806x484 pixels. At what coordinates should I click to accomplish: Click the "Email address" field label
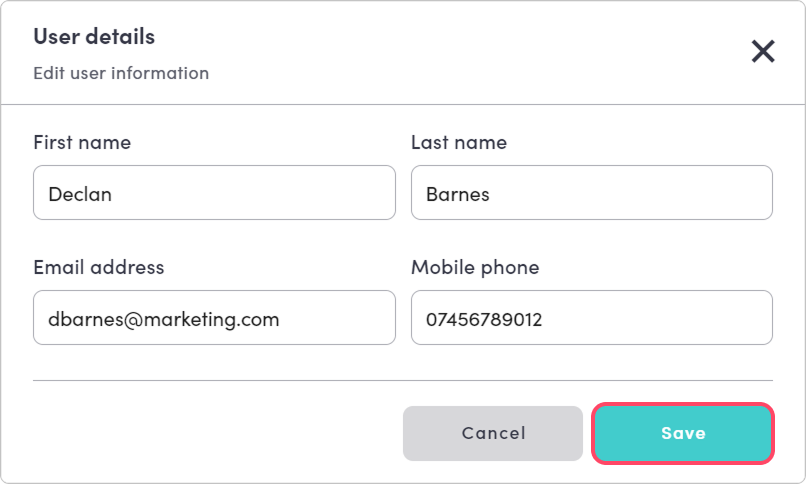99,268
